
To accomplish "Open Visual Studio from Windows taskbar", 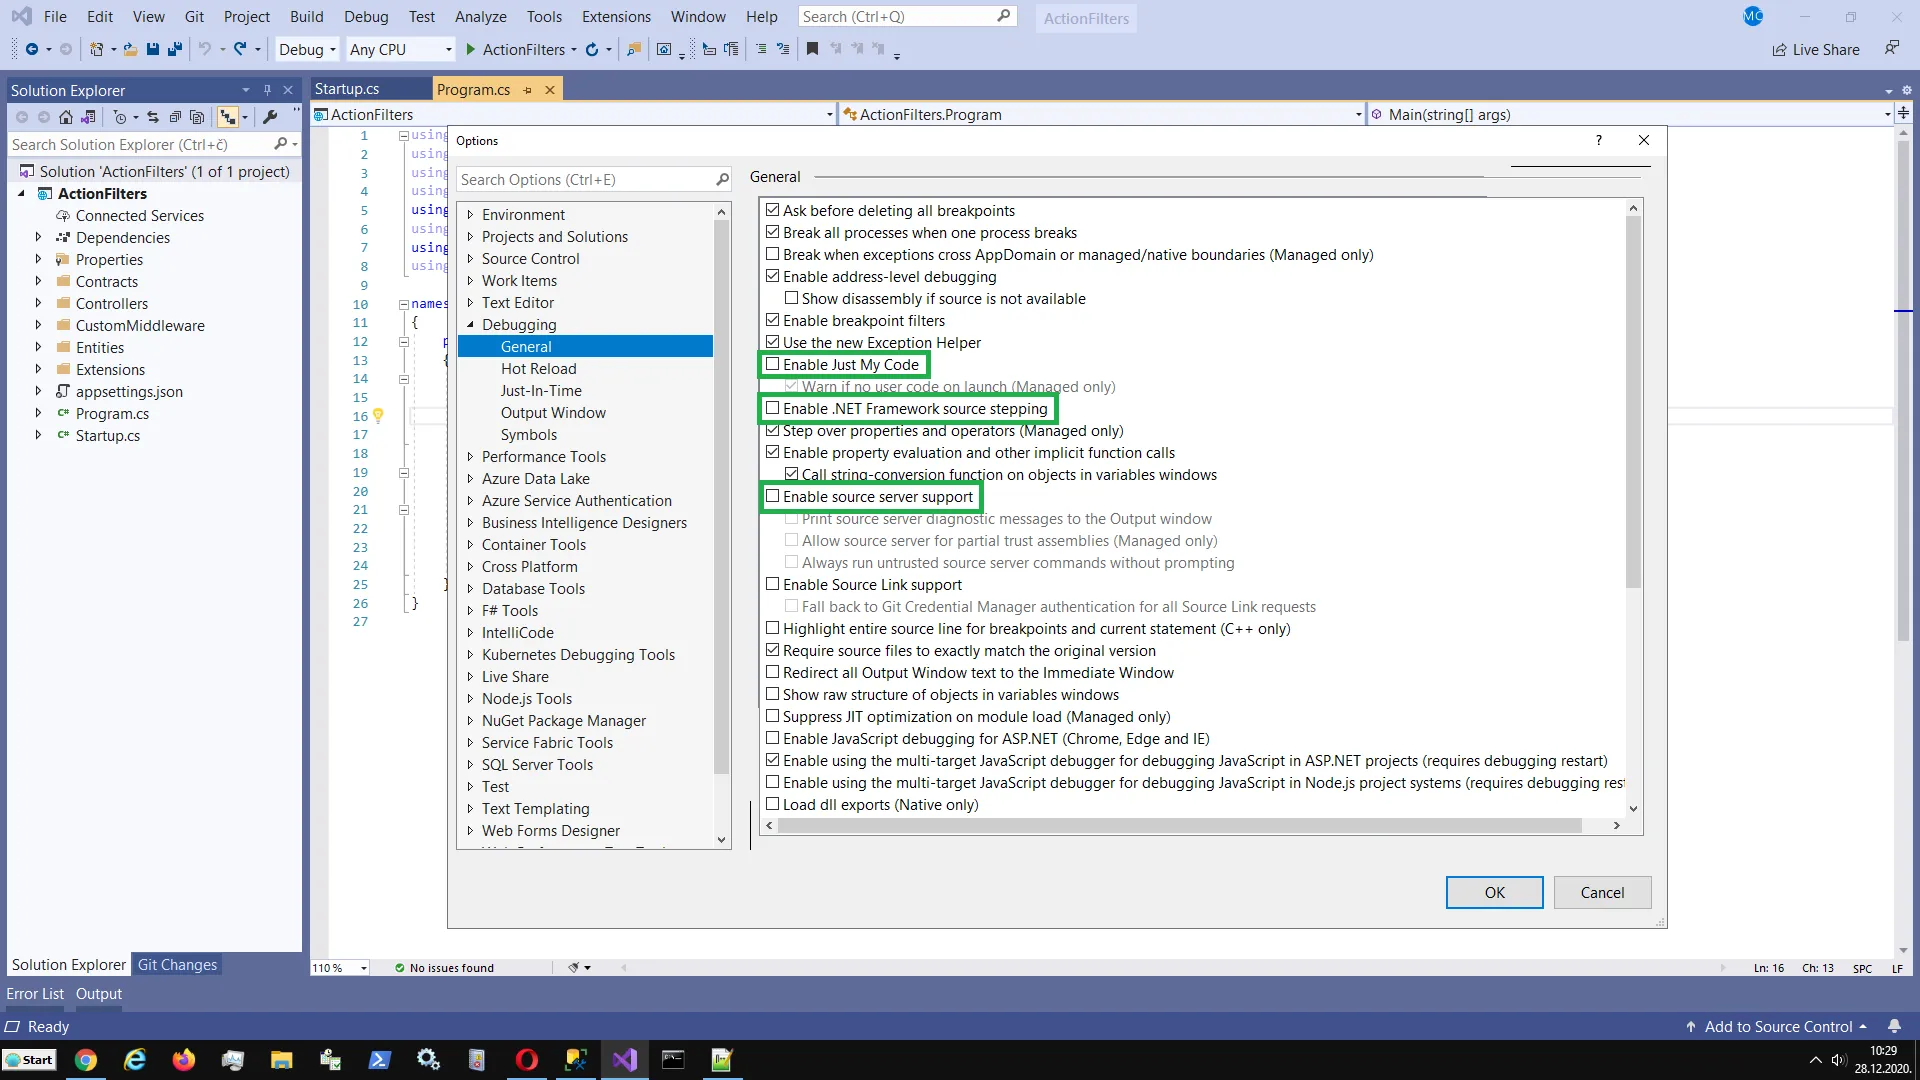I will pyautogui.click(x=625, y=1060).
